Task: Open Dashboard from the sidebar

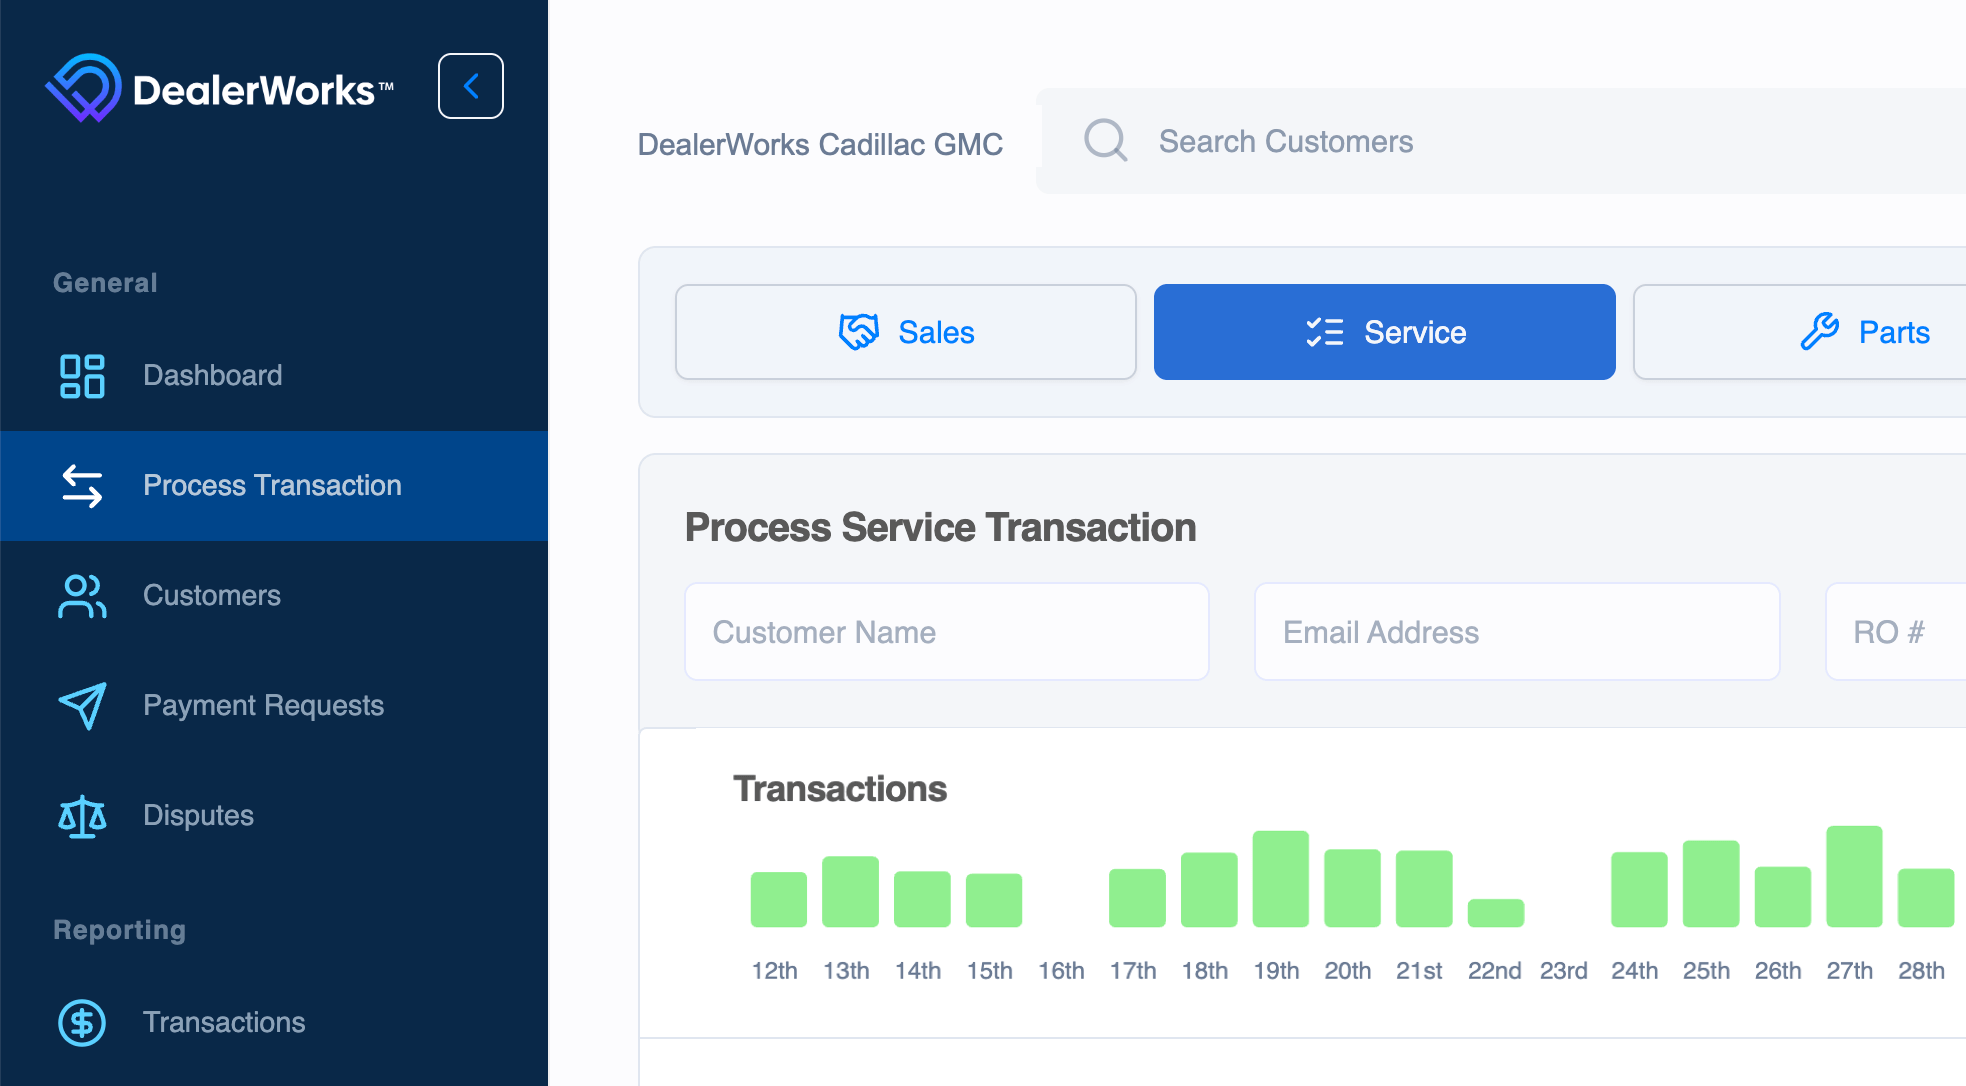Action: (212, 376)
